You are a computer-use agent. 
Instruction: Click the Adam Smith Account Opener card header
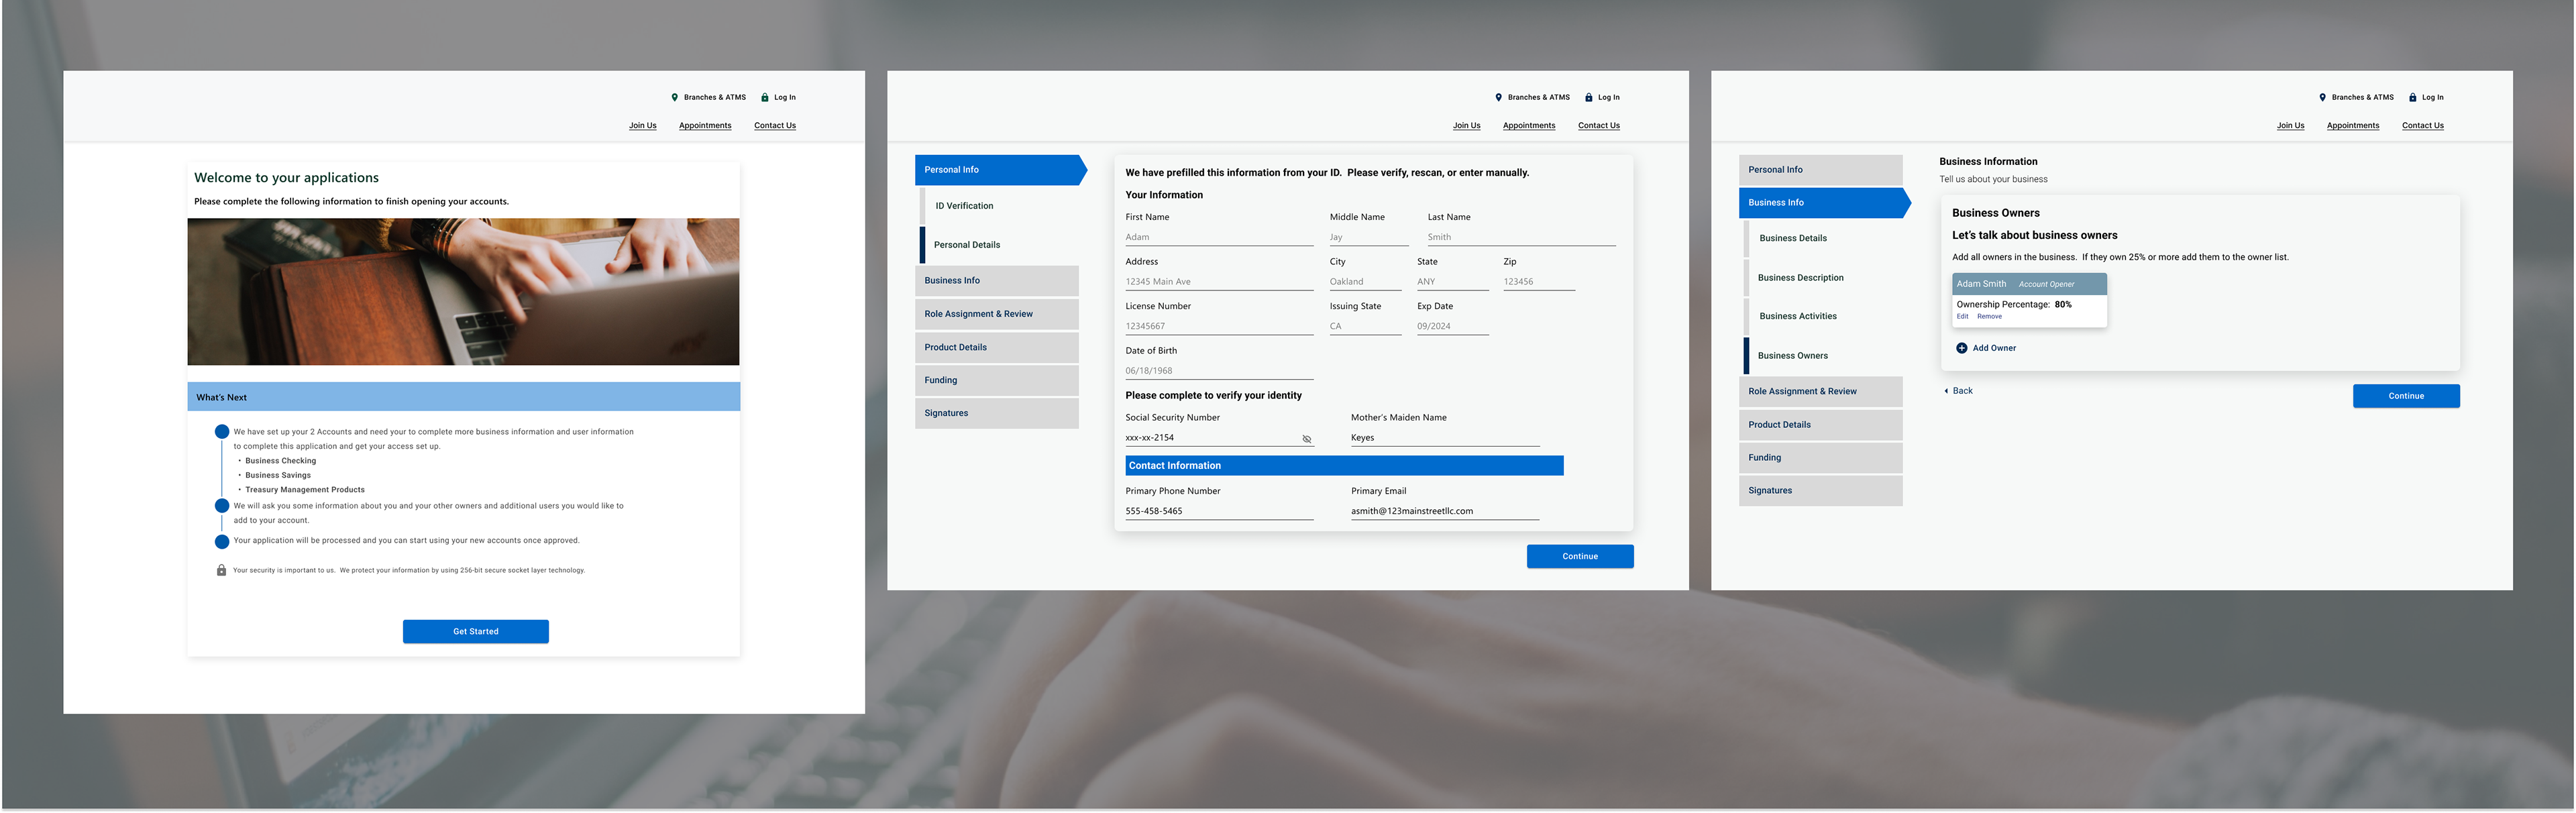coord(2029,284)
